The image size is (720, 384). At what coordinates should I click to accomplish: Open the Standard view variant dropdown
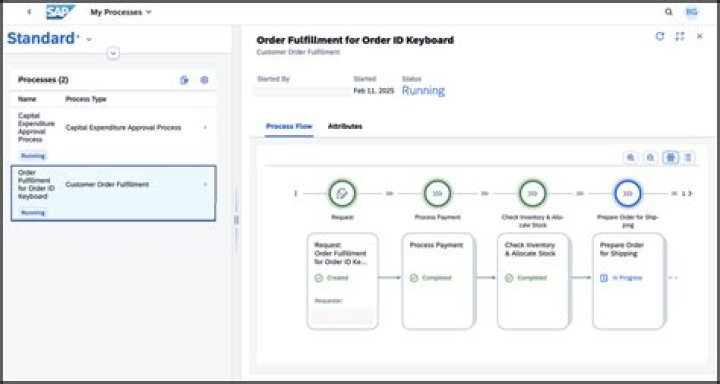tap(89, 40)
